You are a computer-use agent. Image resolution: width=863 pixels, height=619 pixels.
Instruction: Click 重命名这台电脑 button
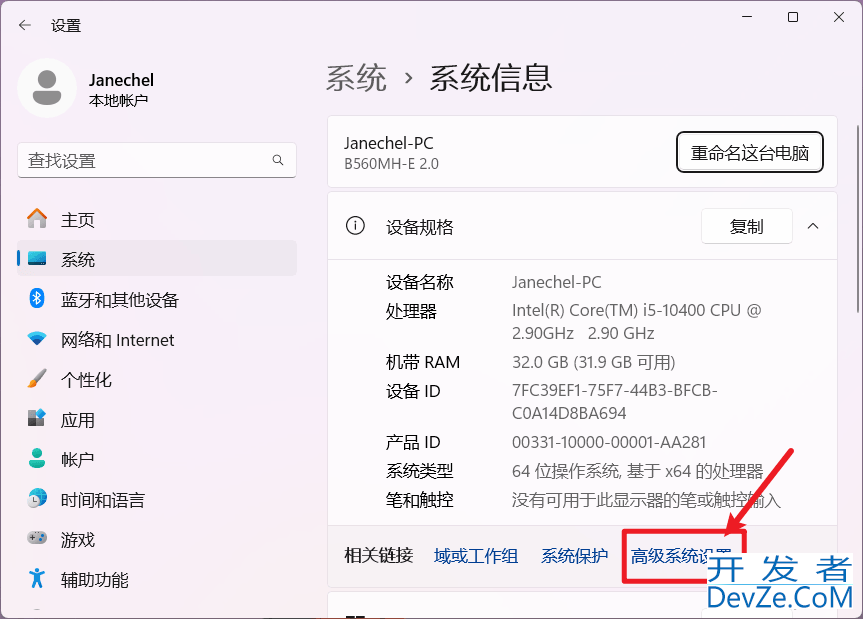750,152
